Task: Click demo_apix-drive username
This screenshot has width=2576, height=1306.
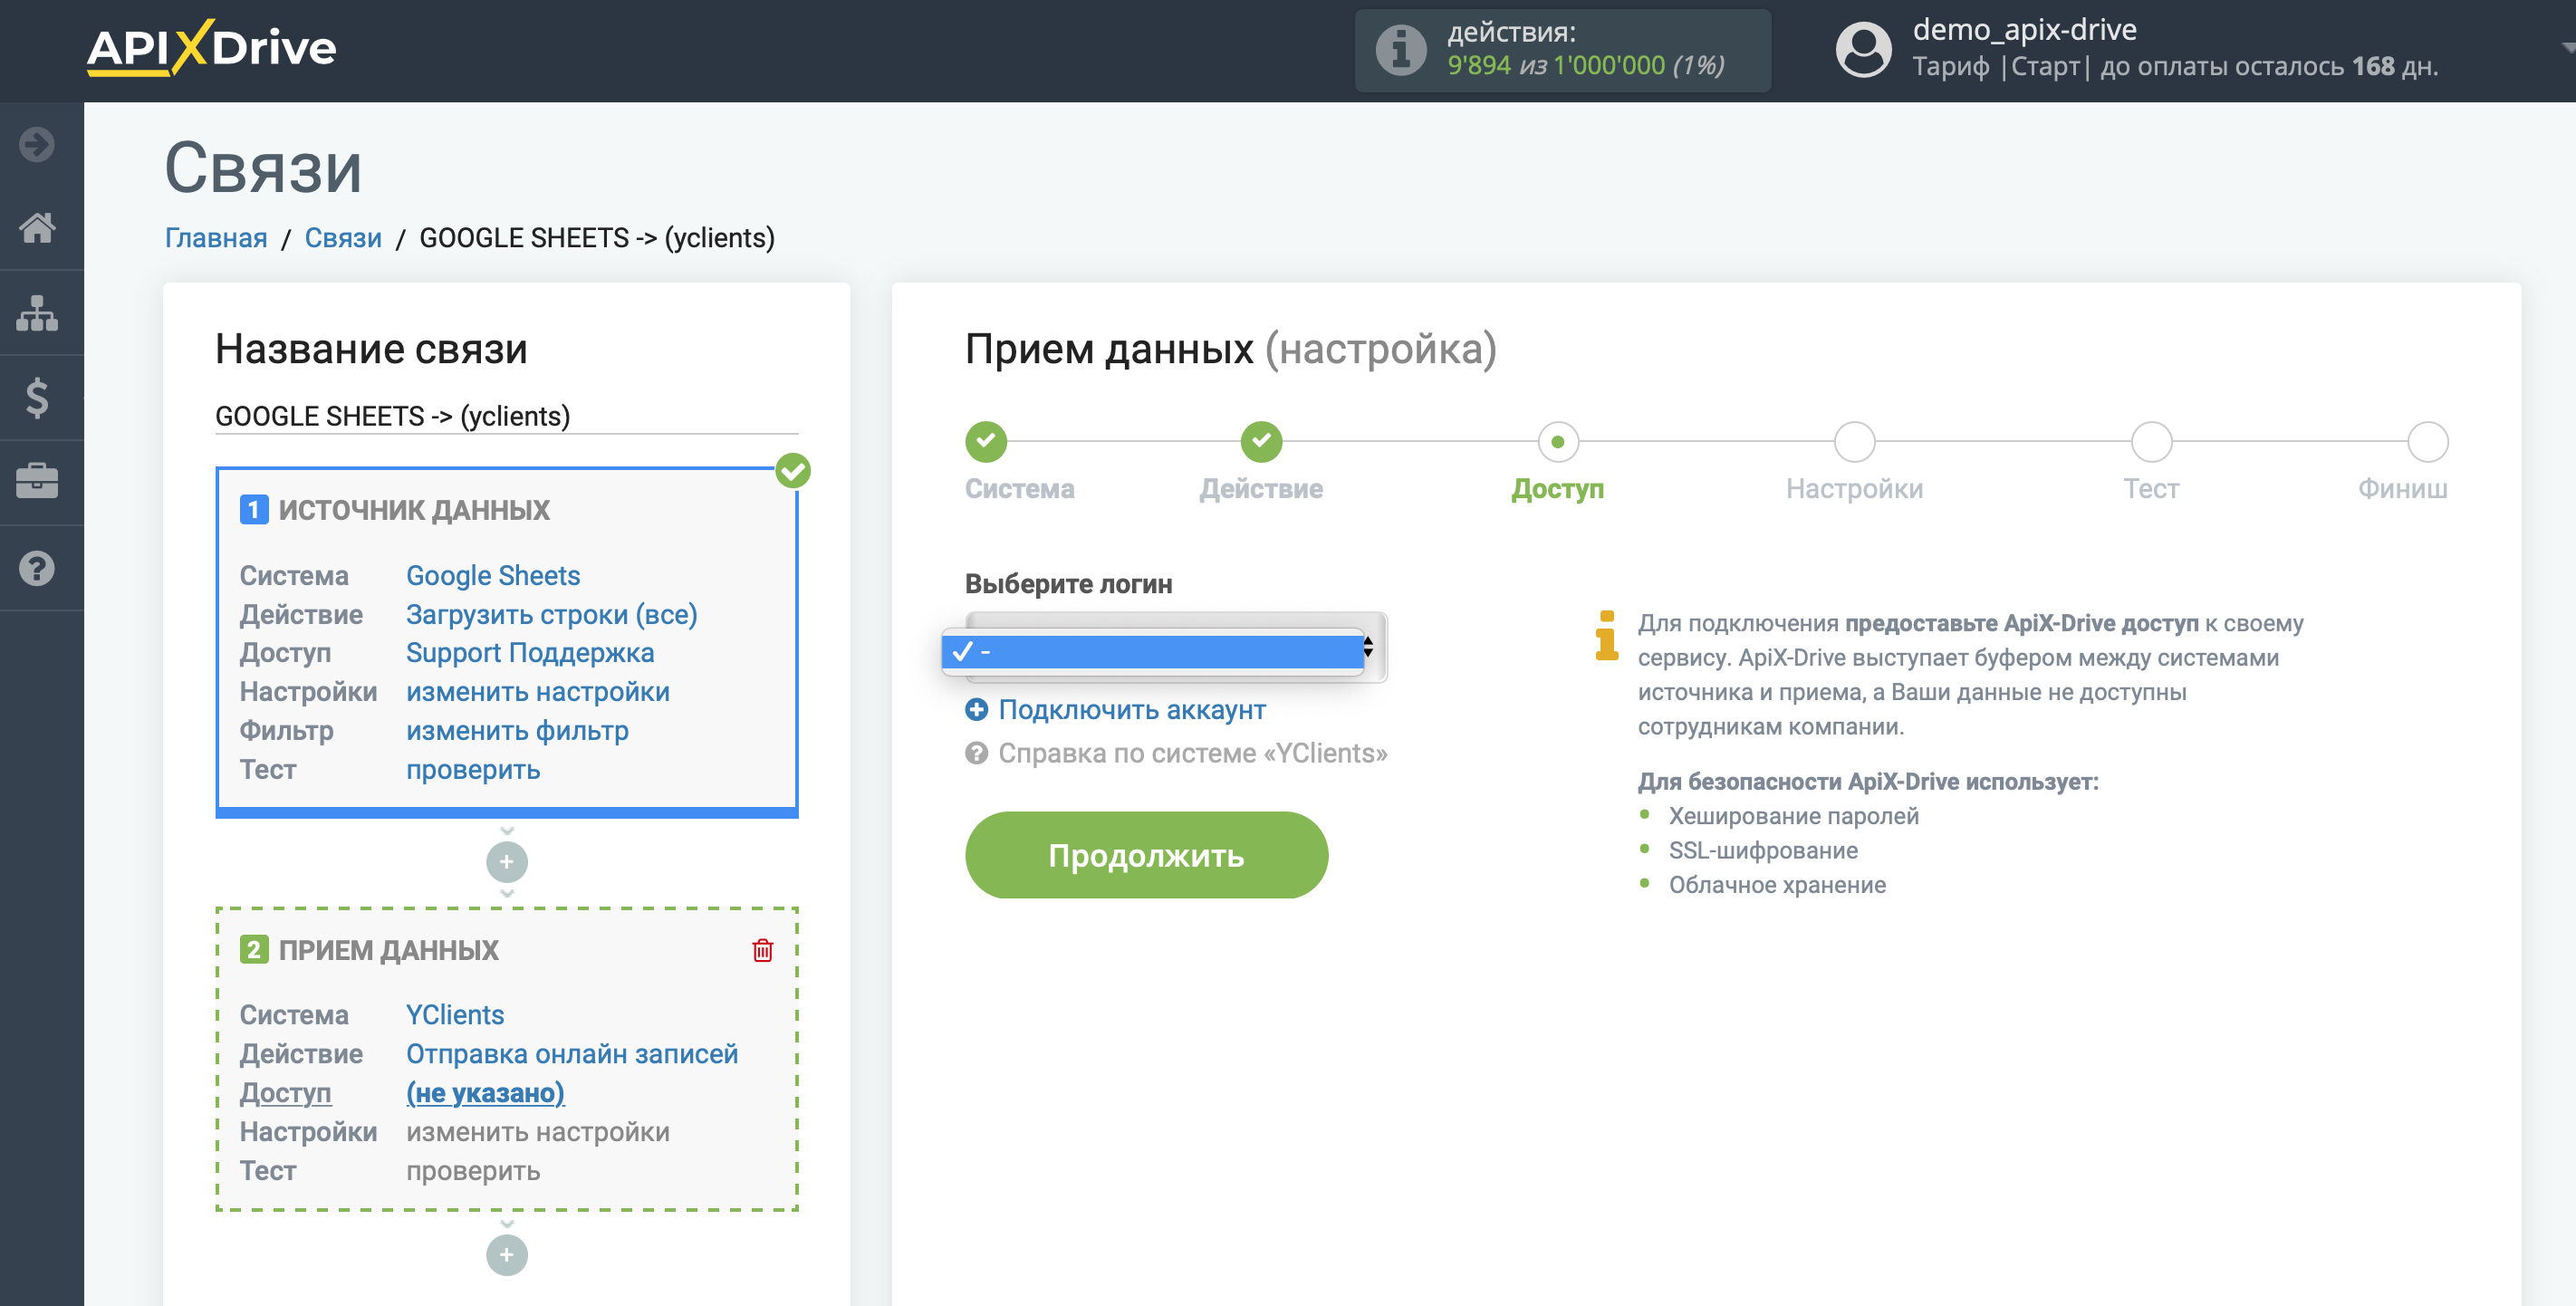Action: [x=2024, y=29]
